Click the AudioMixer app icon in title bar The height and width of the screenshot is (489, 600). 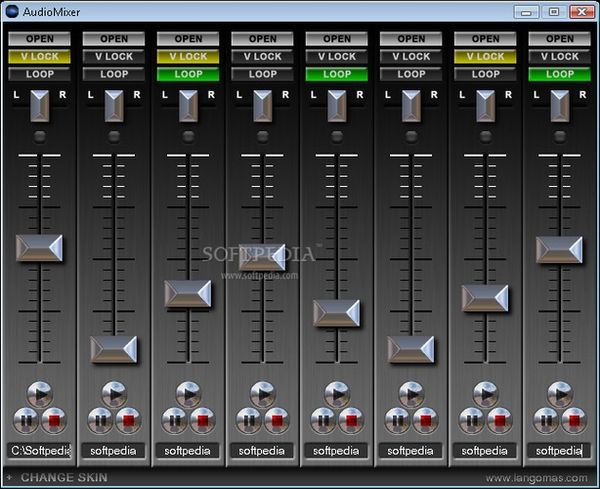click(11, 11)
